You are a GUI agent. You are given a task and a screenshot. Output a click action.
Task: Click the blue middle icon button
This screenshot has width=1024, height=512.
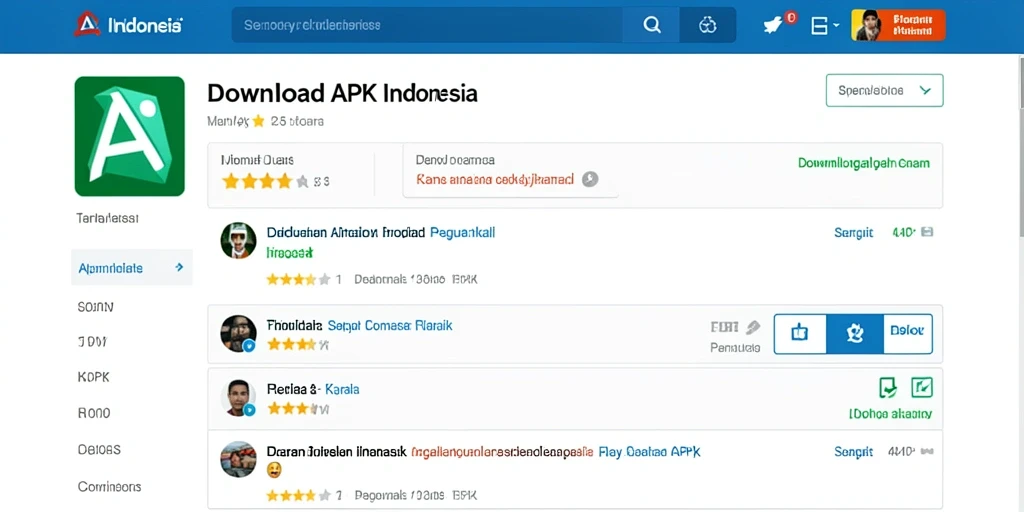pos(854,334)
